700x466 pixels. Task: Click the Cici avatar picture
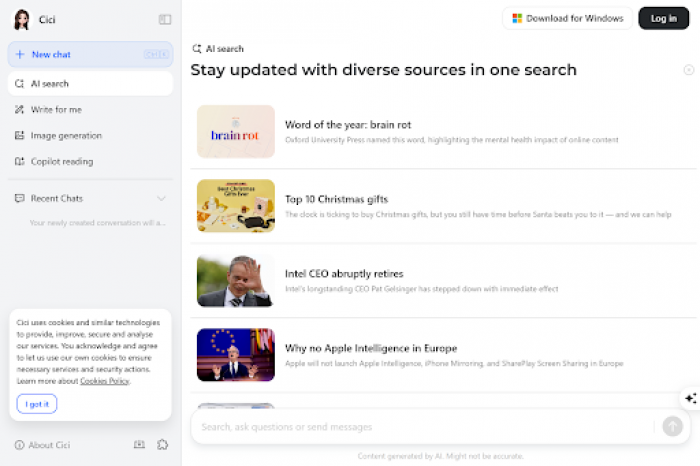21,19
